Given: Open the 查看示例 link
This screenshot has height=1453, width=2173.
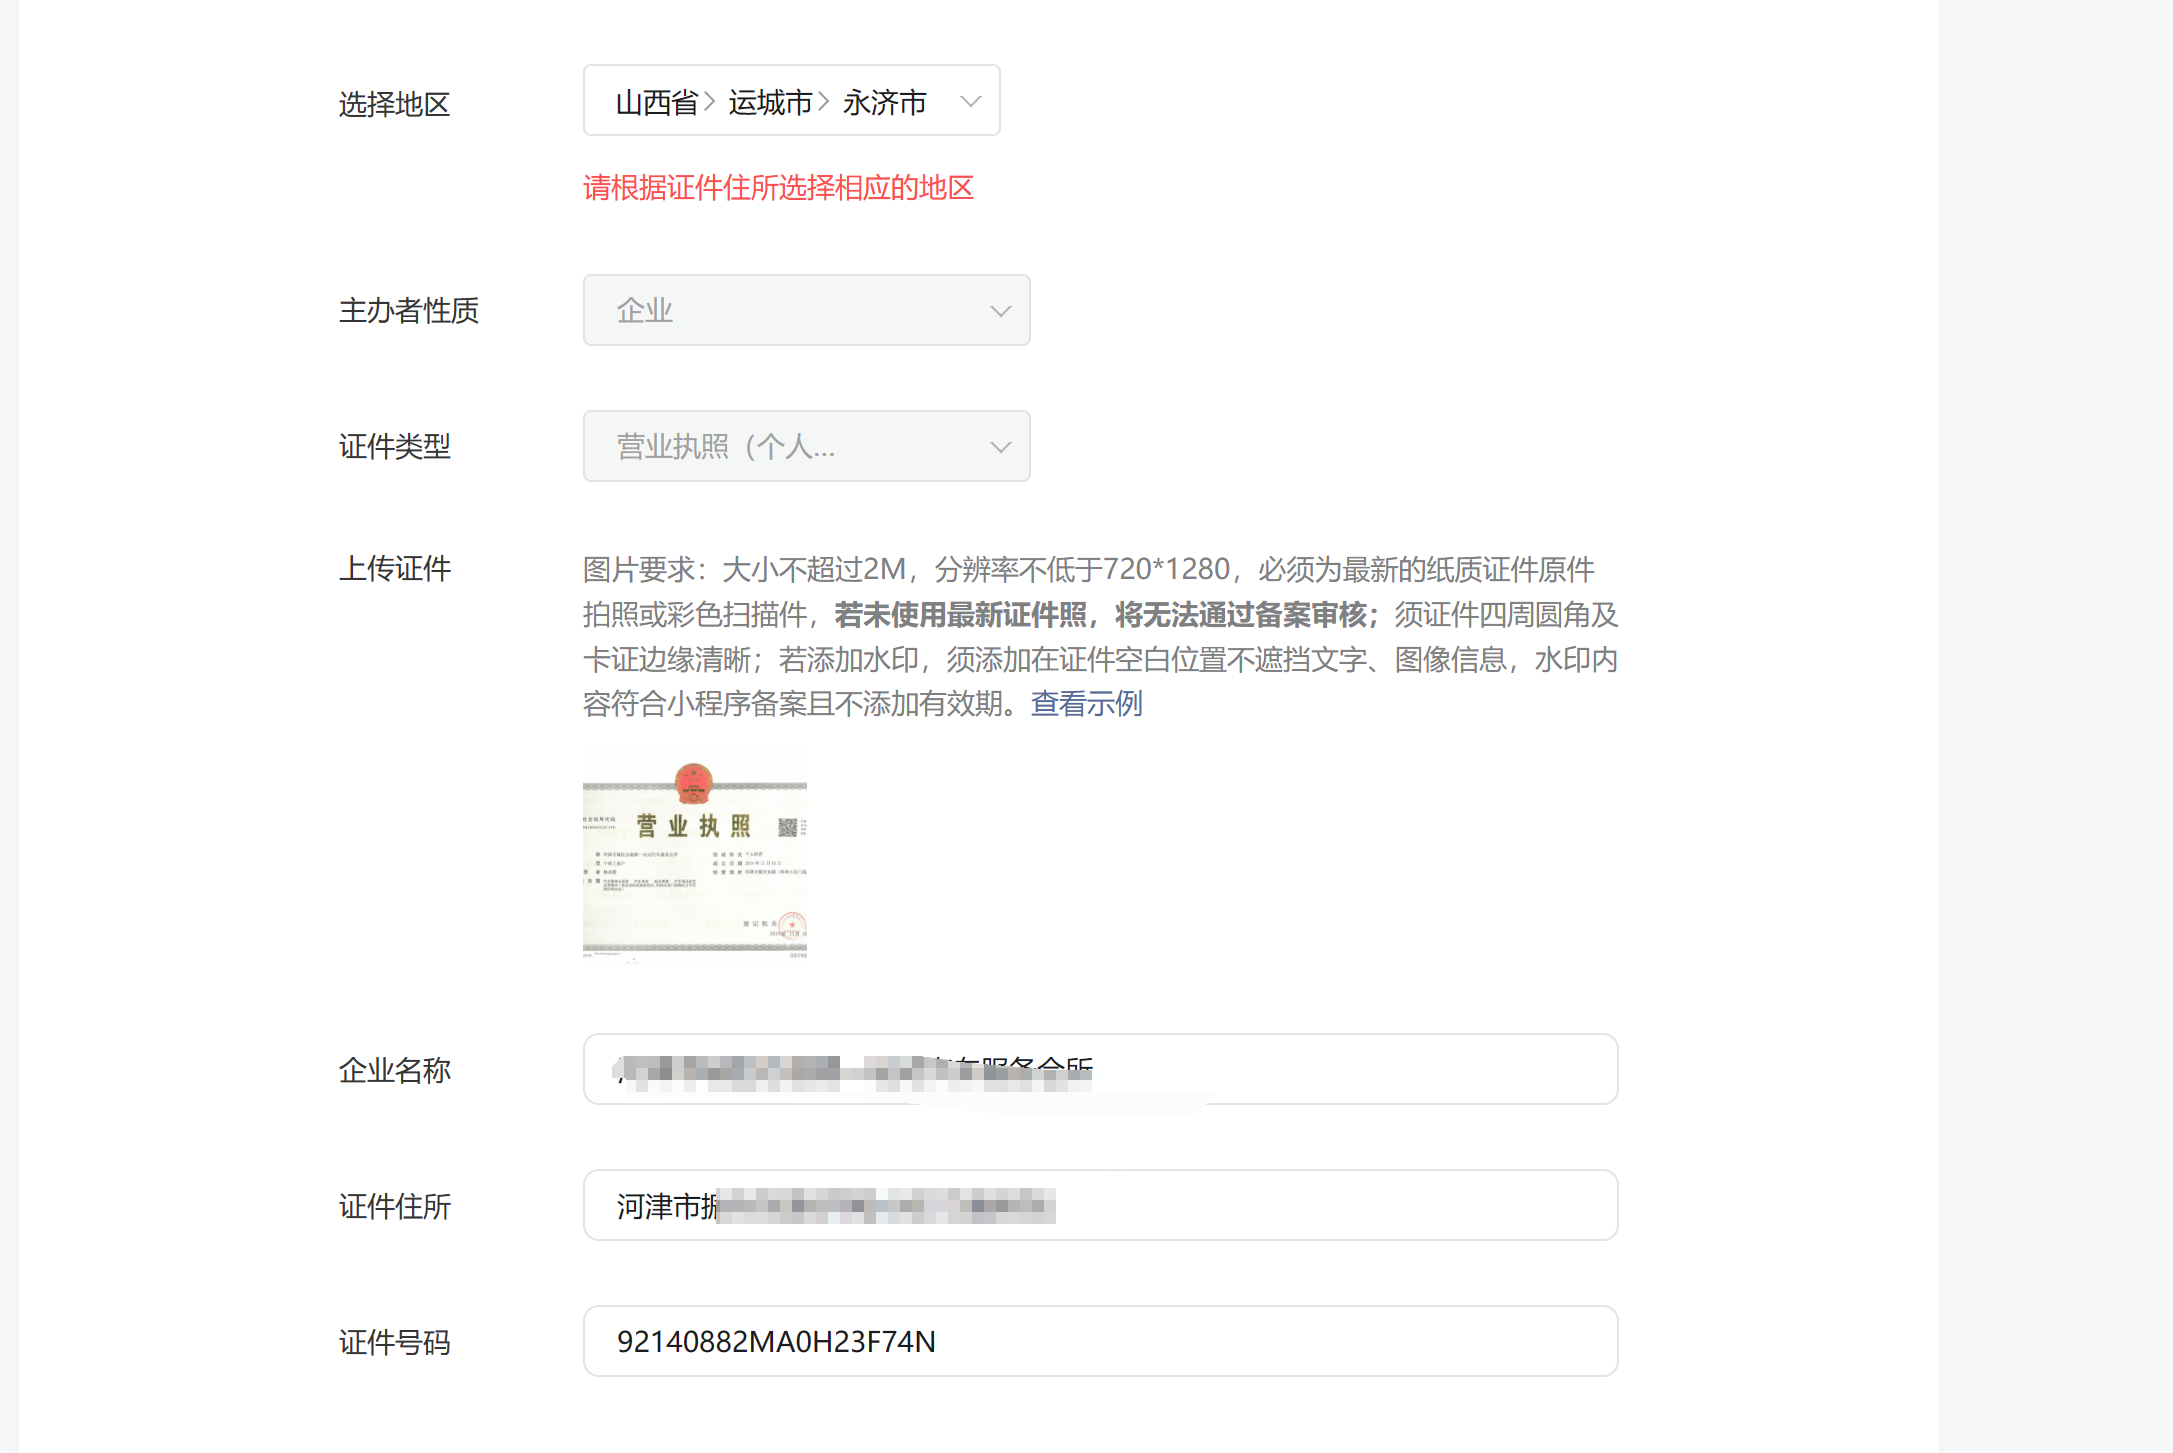Looking at the screenshot, I should pos(1086,703).
